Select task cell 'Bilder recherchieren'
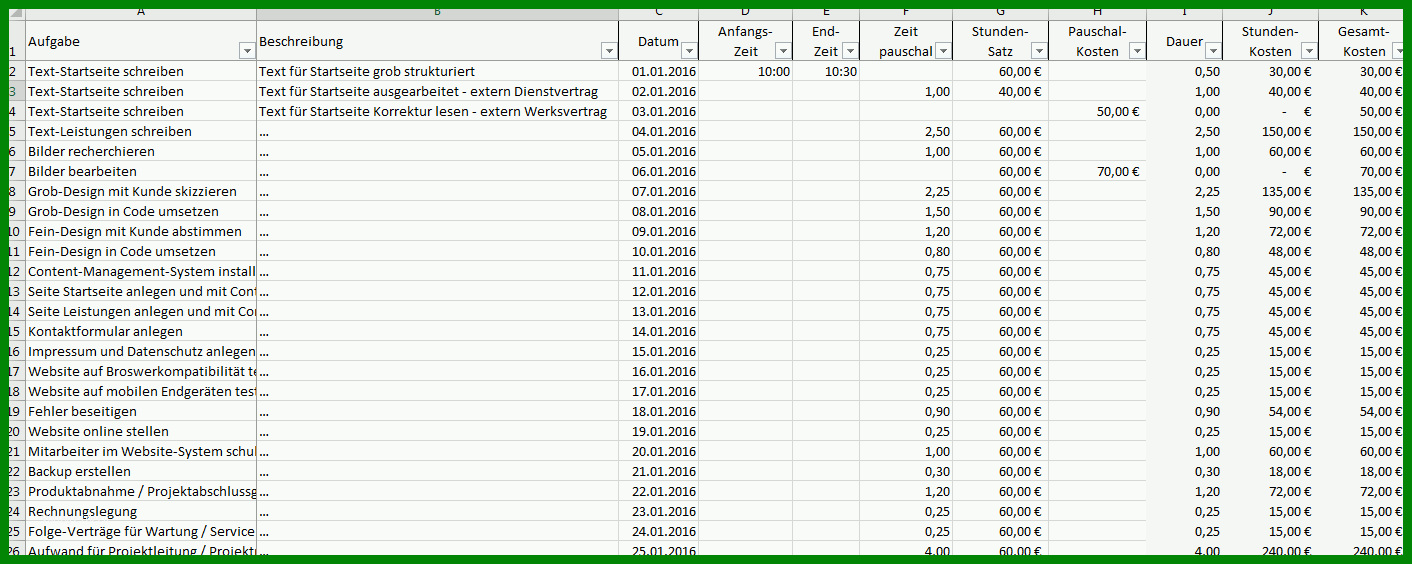The width and height of the screenshot is (1412, 564). (x=140, y=151)
